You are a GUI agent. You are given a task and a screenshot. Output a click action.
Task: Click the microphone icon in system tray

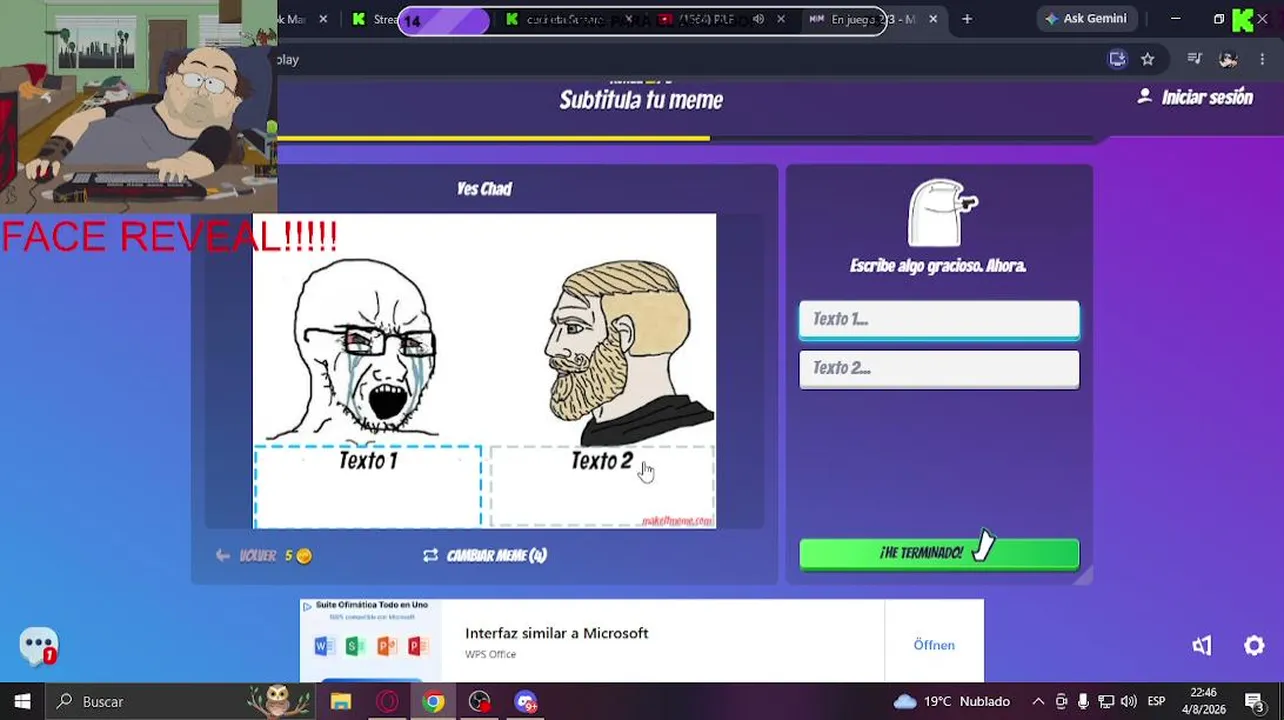pos(1083,701)
